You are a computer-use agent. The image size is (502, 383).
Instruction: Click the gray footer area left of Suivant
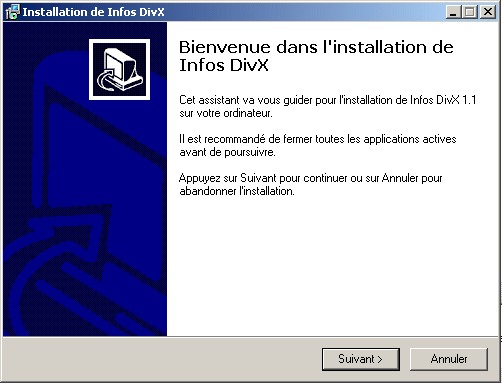click(x=162, y=359)
